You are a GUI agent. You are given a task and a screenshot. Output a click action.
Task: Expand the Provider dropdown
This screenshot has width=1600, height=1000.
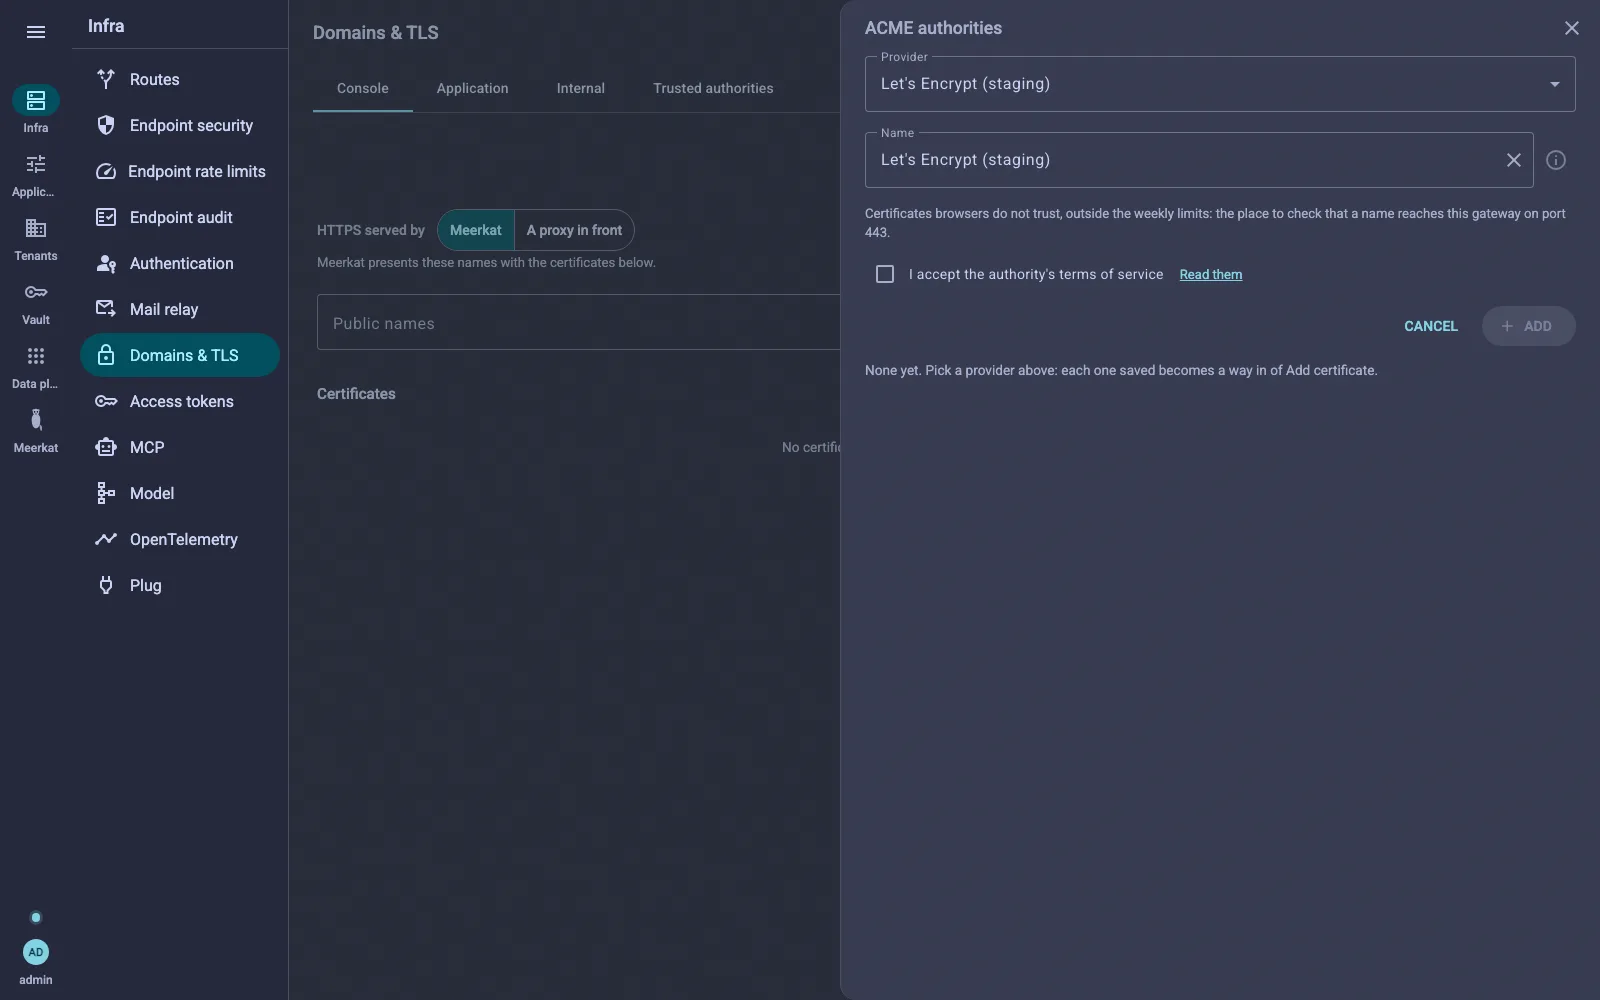click(x=1220, y=84)
